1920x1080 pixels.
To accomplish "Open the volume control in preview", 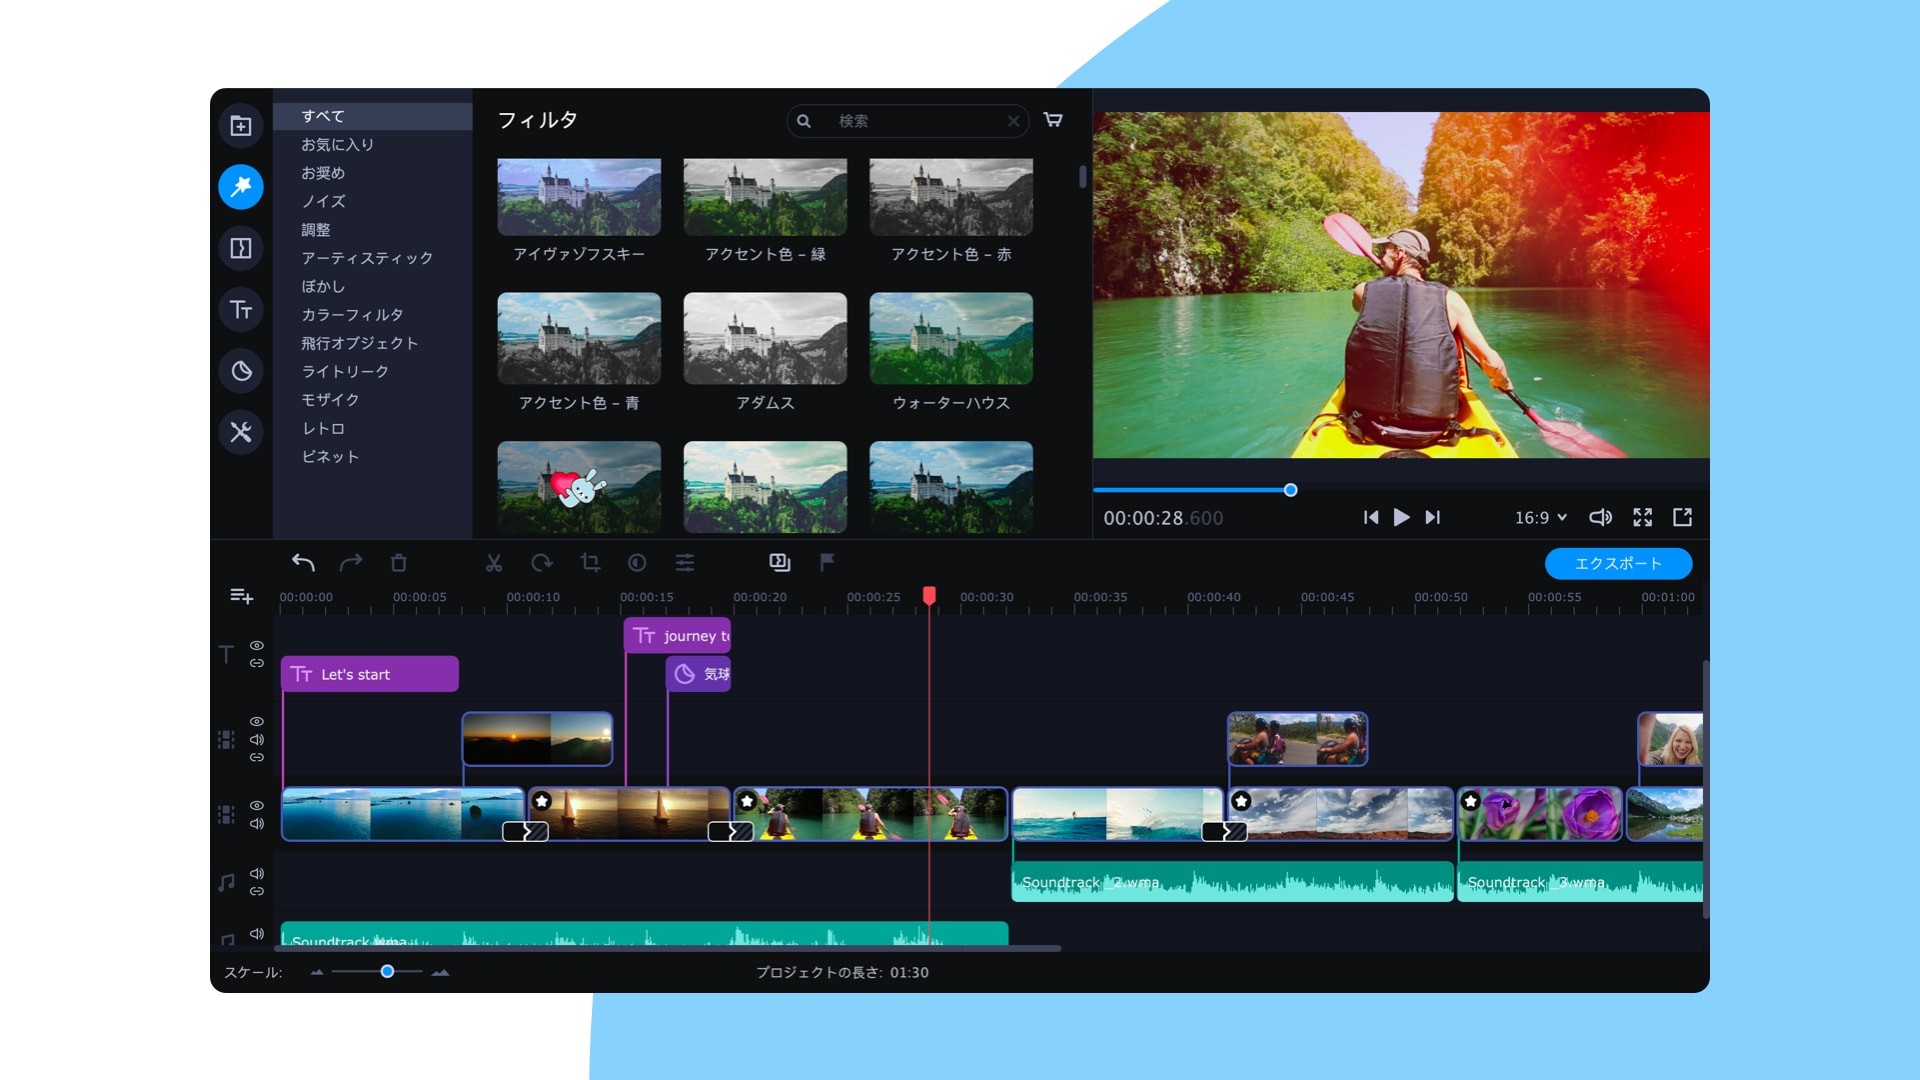I will tap(1600, 517).
